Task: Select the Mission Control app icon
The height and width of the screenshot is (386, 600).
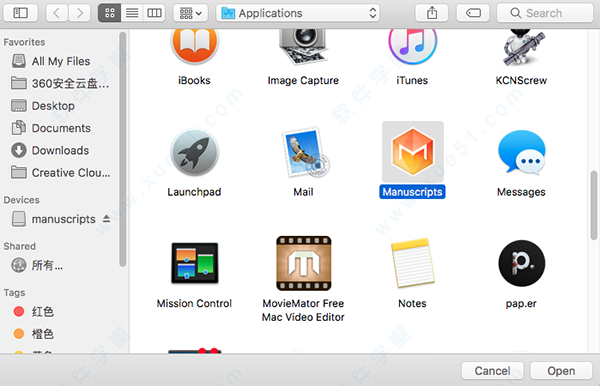Action: point(195,263)
